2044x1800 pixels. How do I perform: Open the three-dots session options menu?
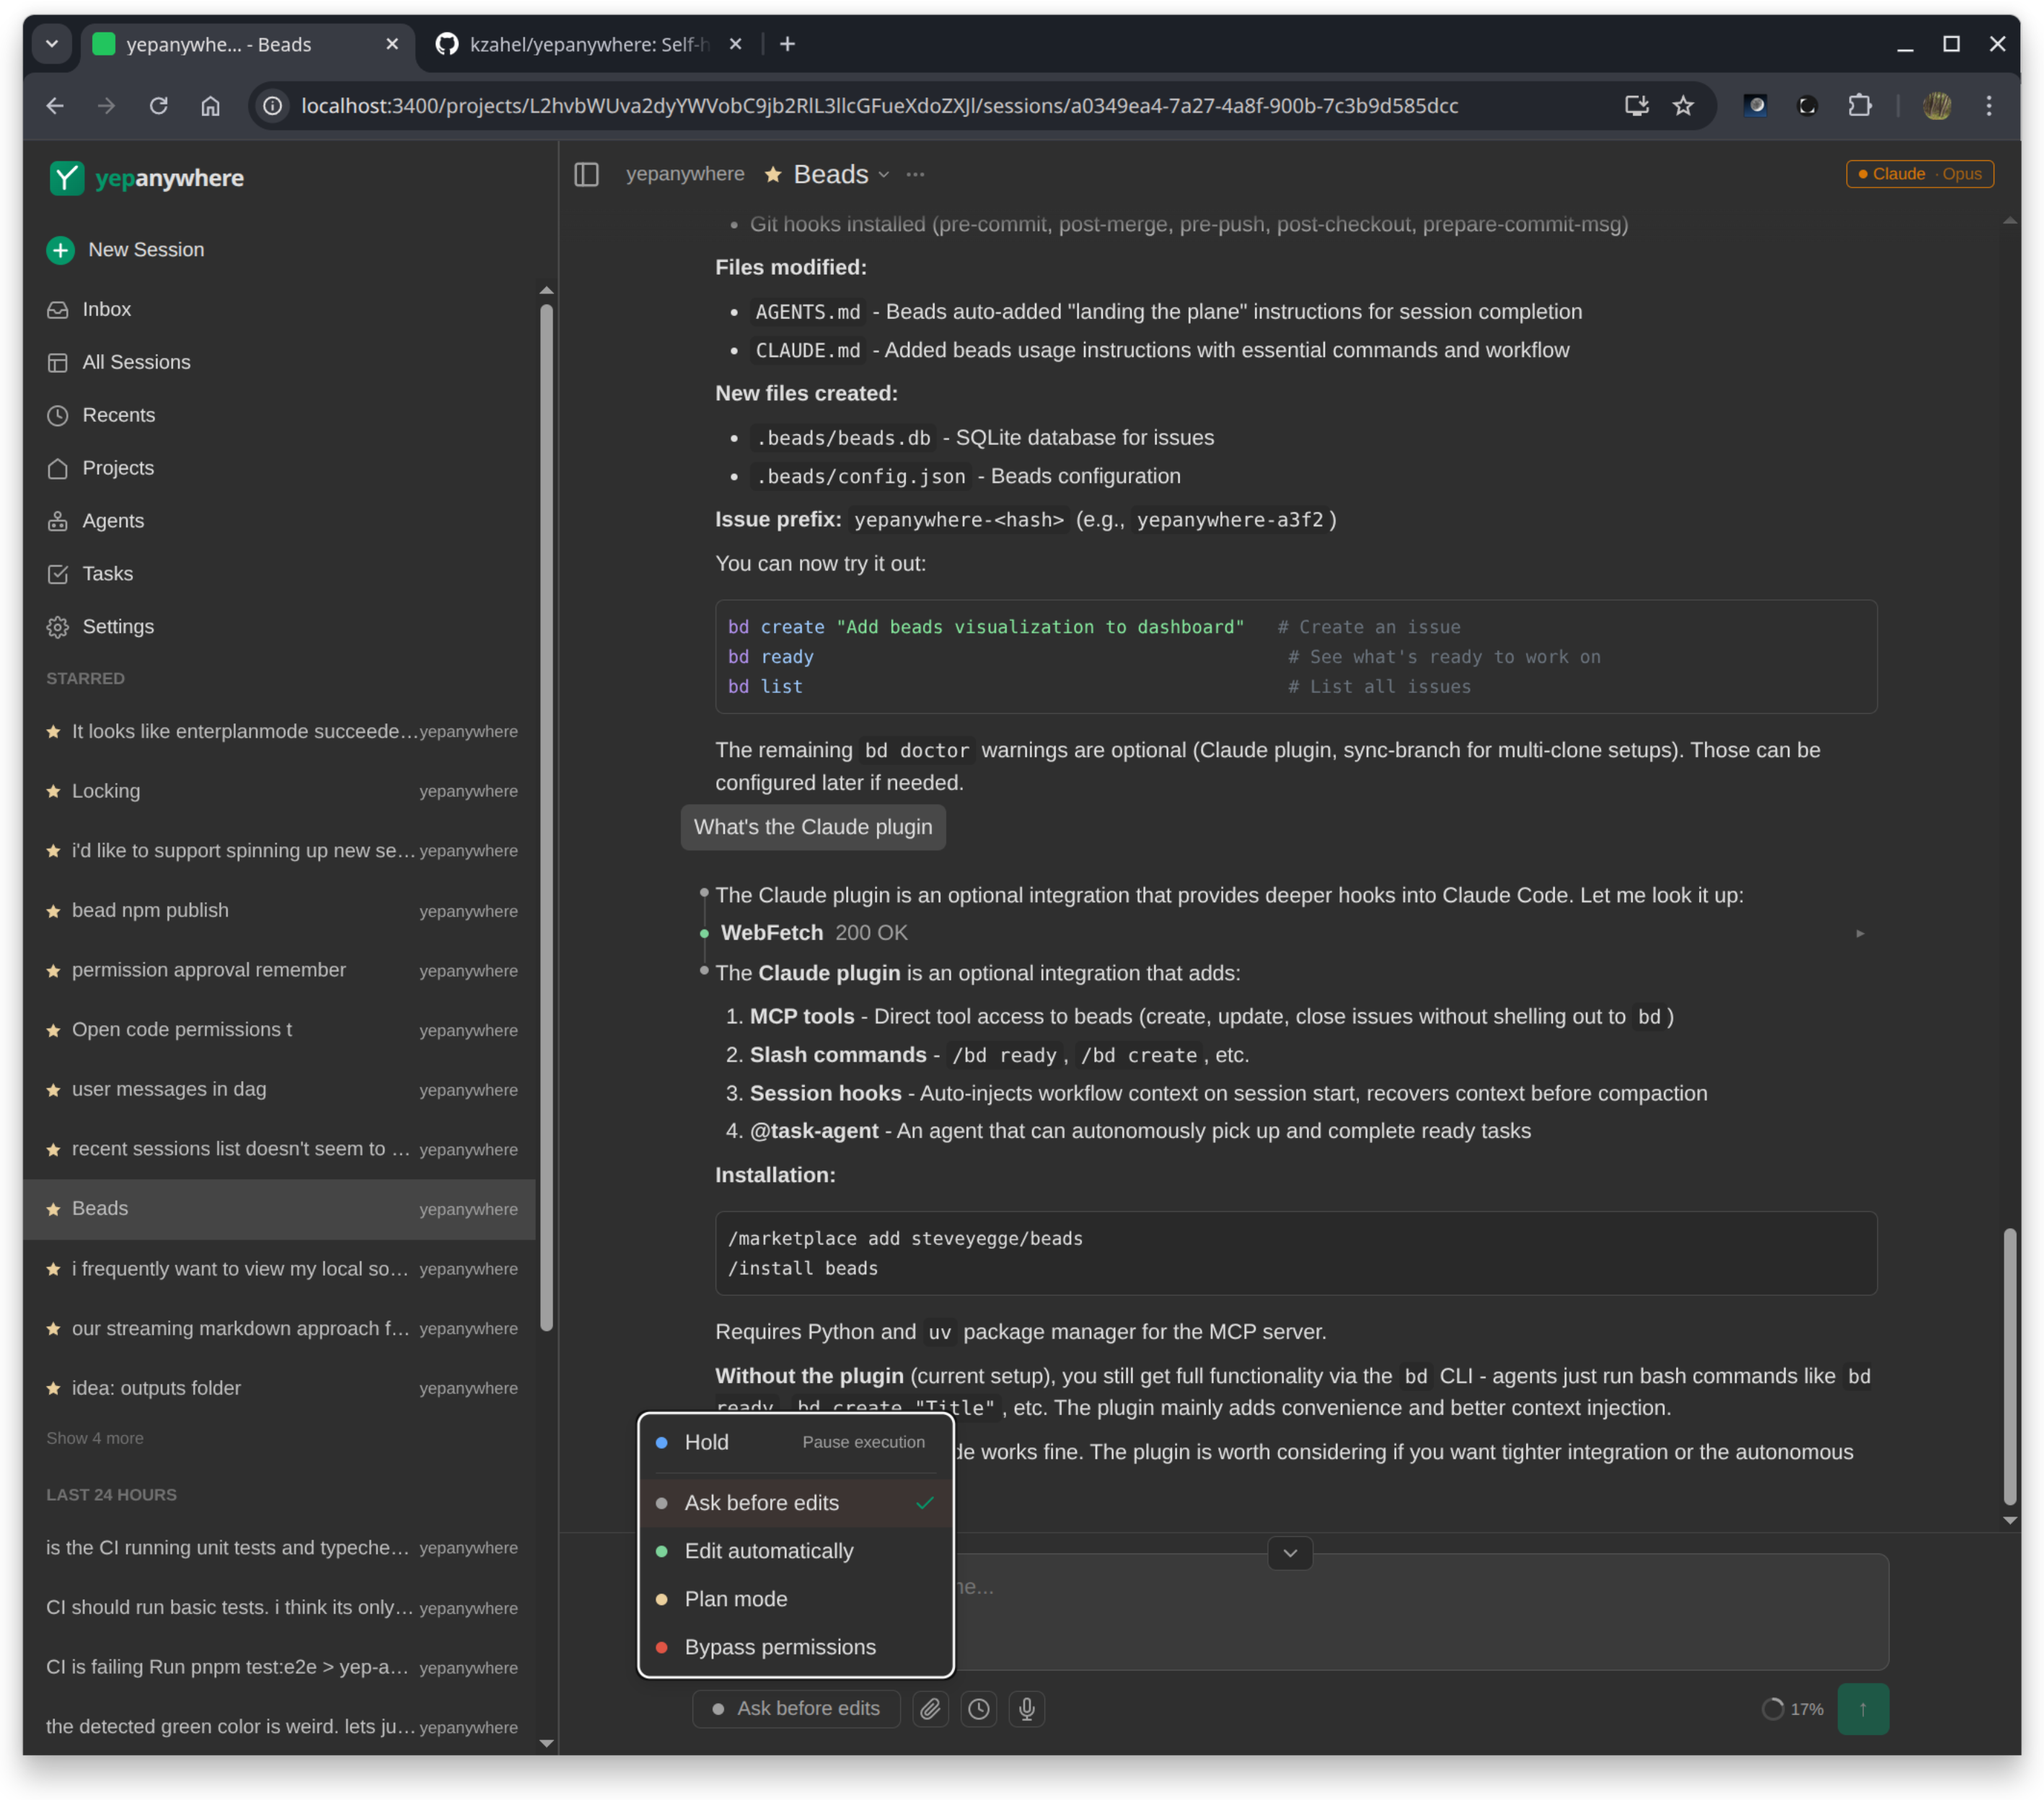915,175
